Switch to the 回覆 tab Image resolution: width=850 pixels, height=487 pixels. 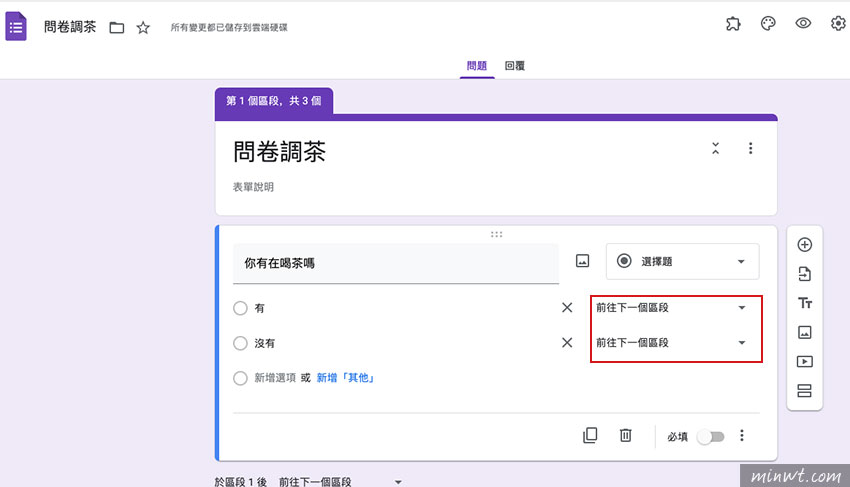tap(514, 66)
